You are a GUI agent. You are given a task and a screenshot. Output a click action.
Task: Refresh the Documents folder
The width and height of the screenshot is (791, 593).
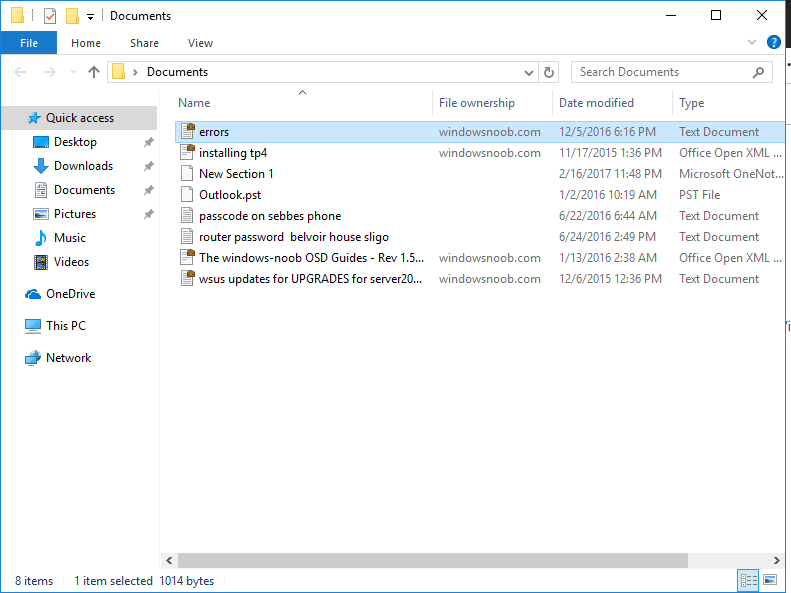click(549, 73)
